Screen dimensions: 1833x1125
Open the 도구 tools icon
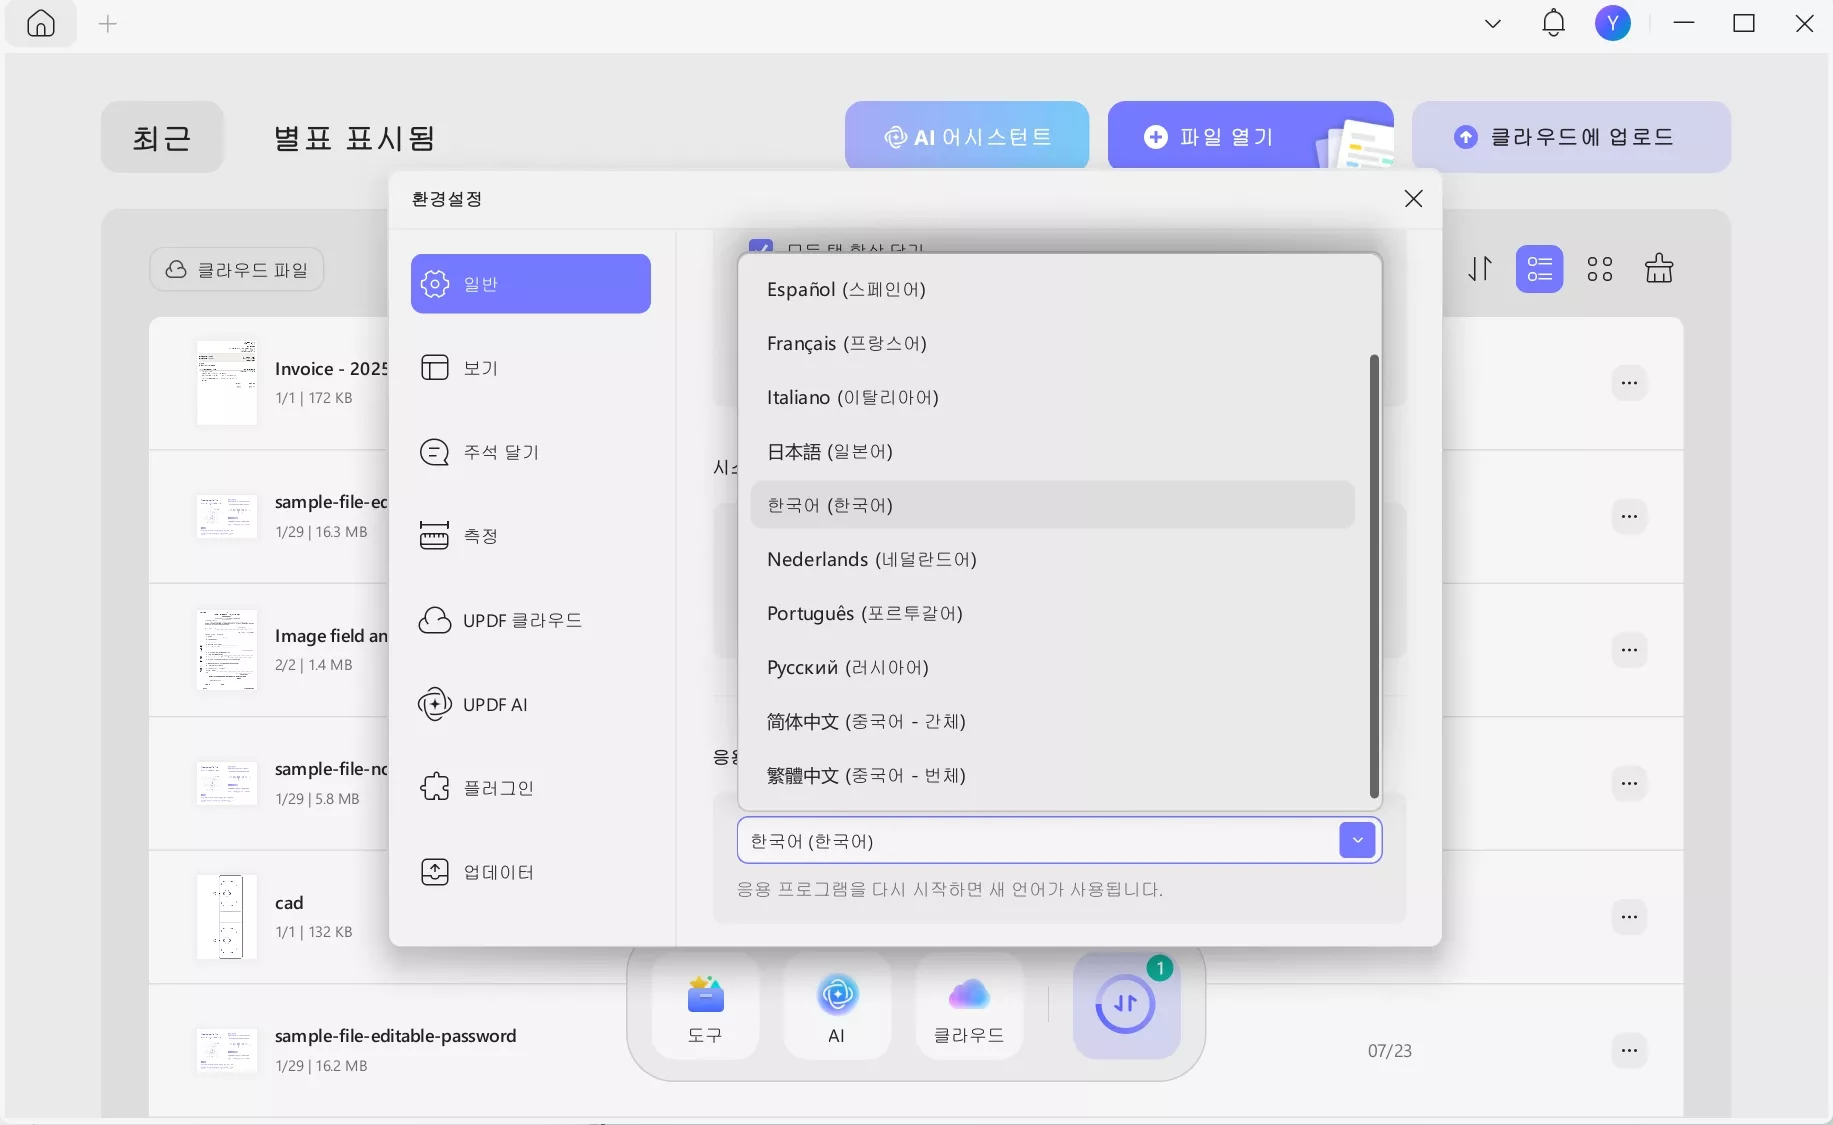pyautogui.click(x=705, y=1007)
